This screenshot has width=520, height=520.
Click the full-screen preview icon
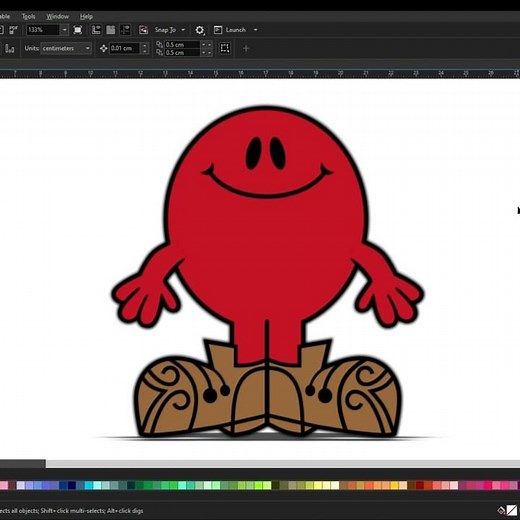pos(78,30)
